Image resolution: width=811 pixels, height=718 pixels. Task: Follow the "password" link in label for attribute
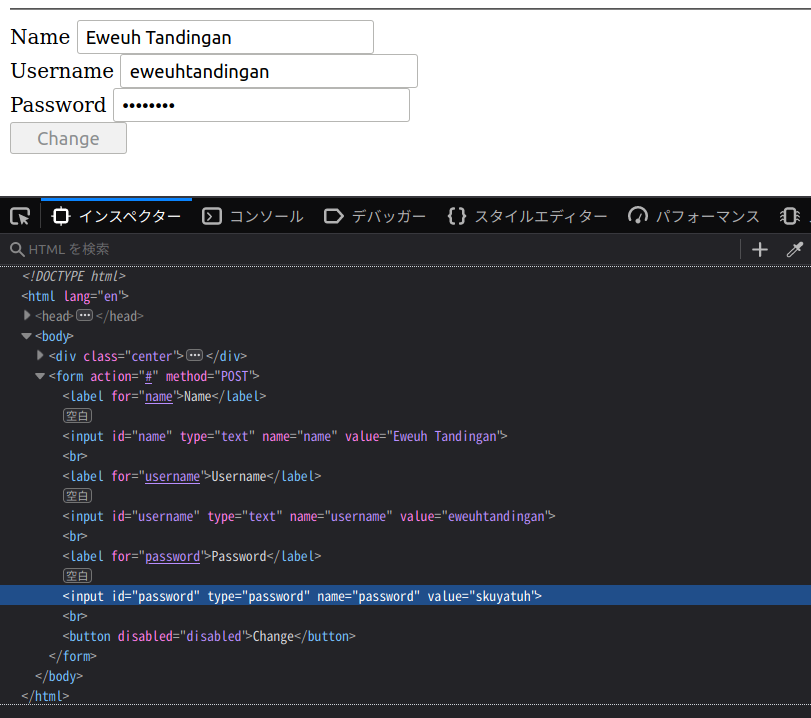(x=172, y=557)
